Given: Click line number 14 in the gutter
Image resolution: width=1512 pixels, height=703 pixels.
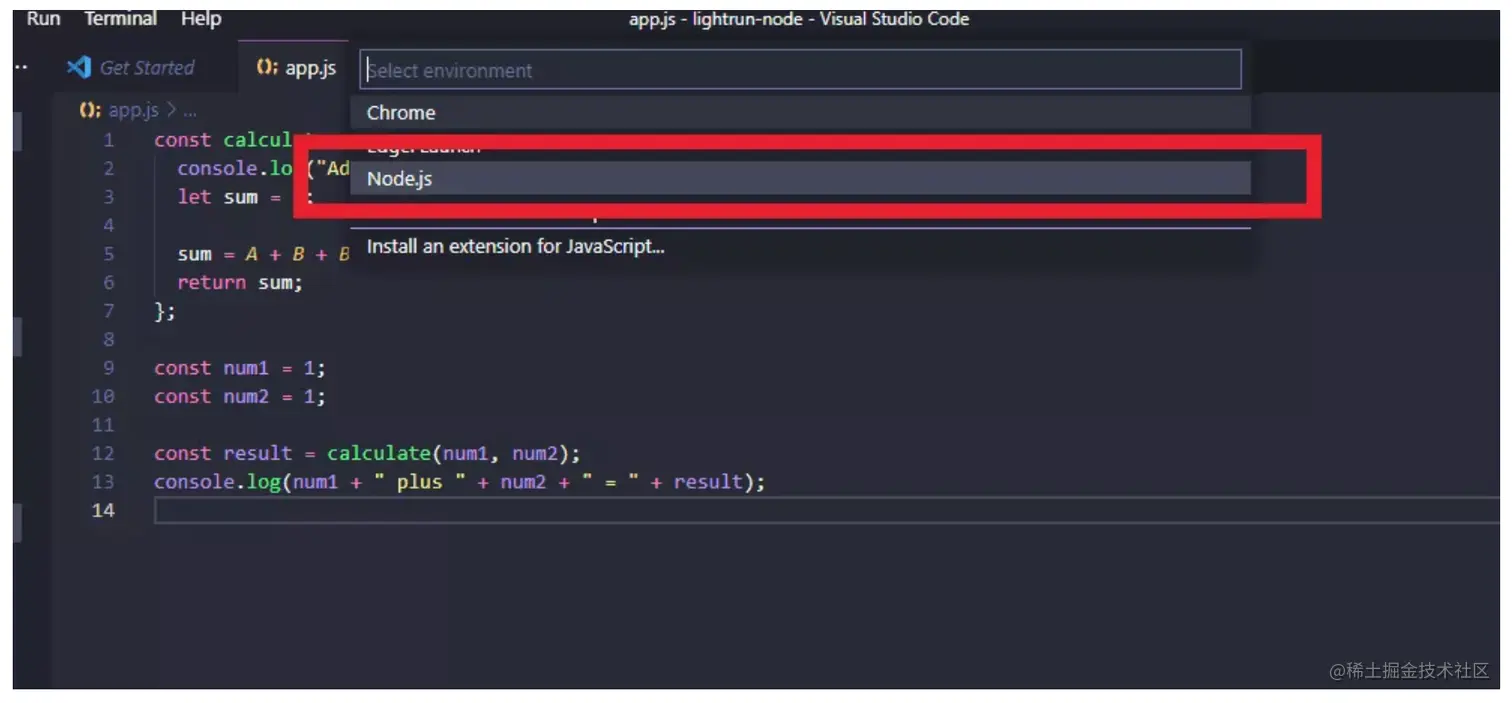Looking at the screenshot, I should (103, 510).
